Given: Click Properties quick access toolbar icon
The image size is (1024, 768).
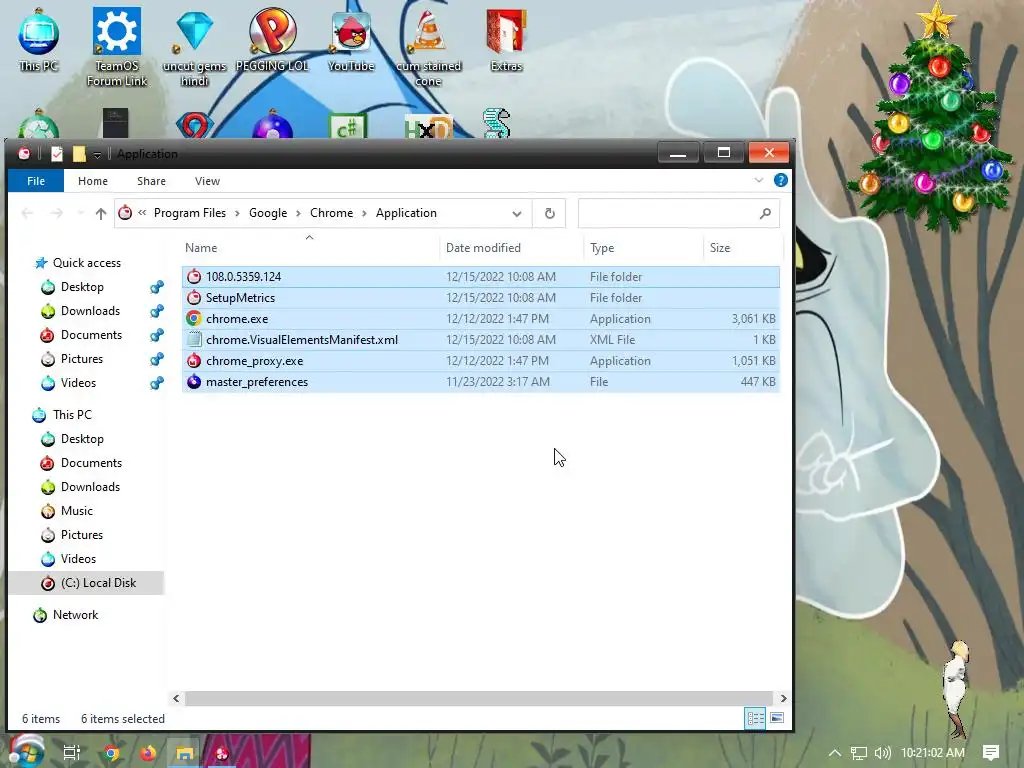Looking at the screenshot, I should coord(57,153).
